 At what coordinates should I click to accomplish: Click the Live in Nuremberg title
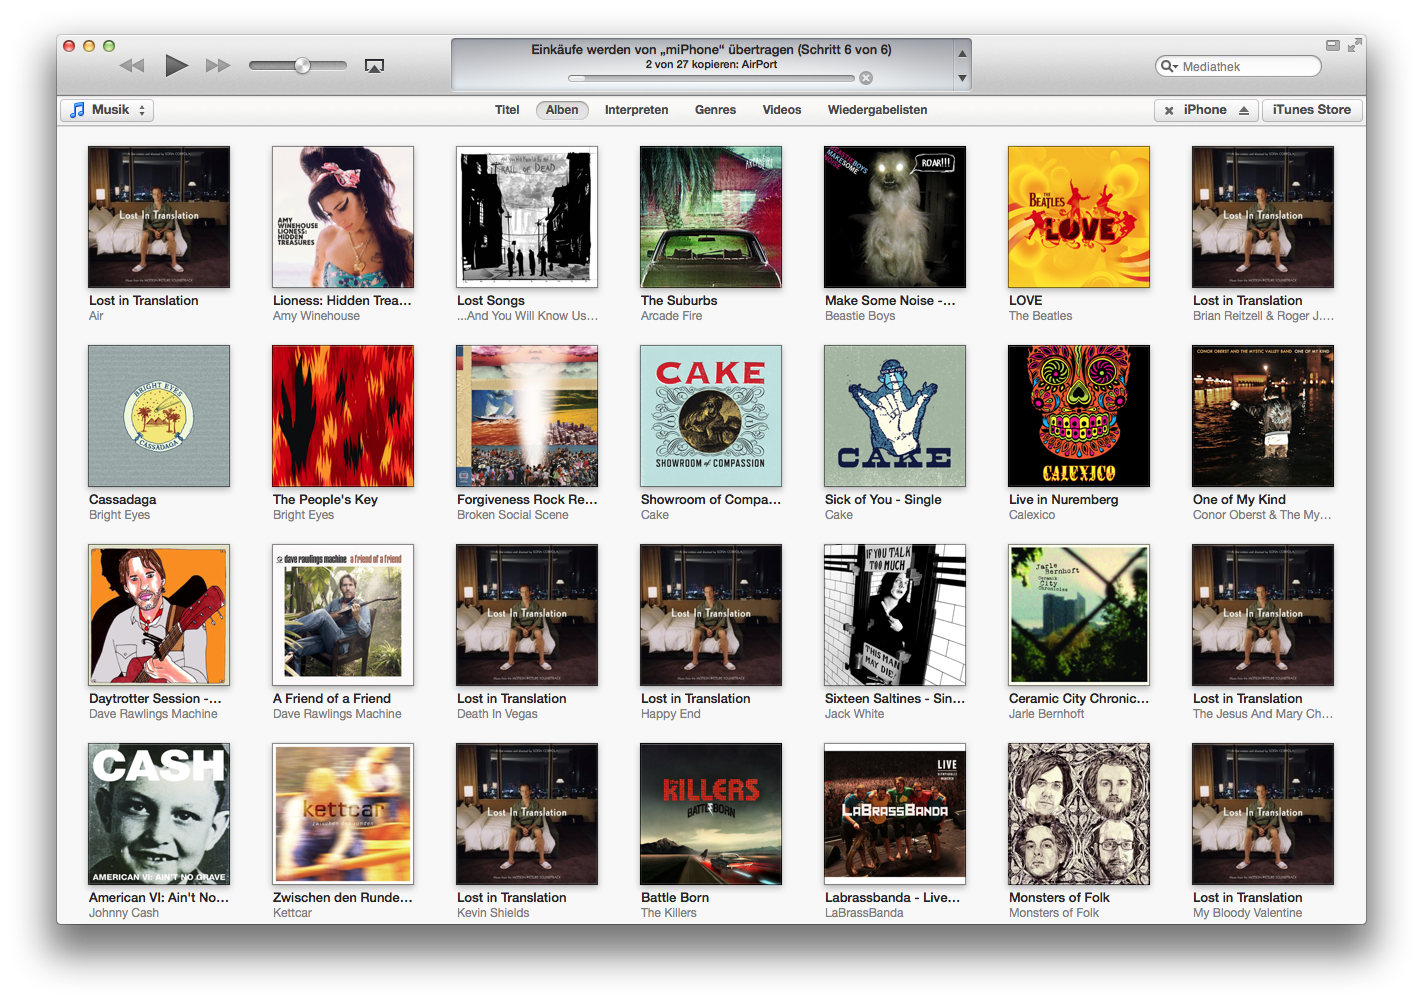click(x=1063, y=500)
